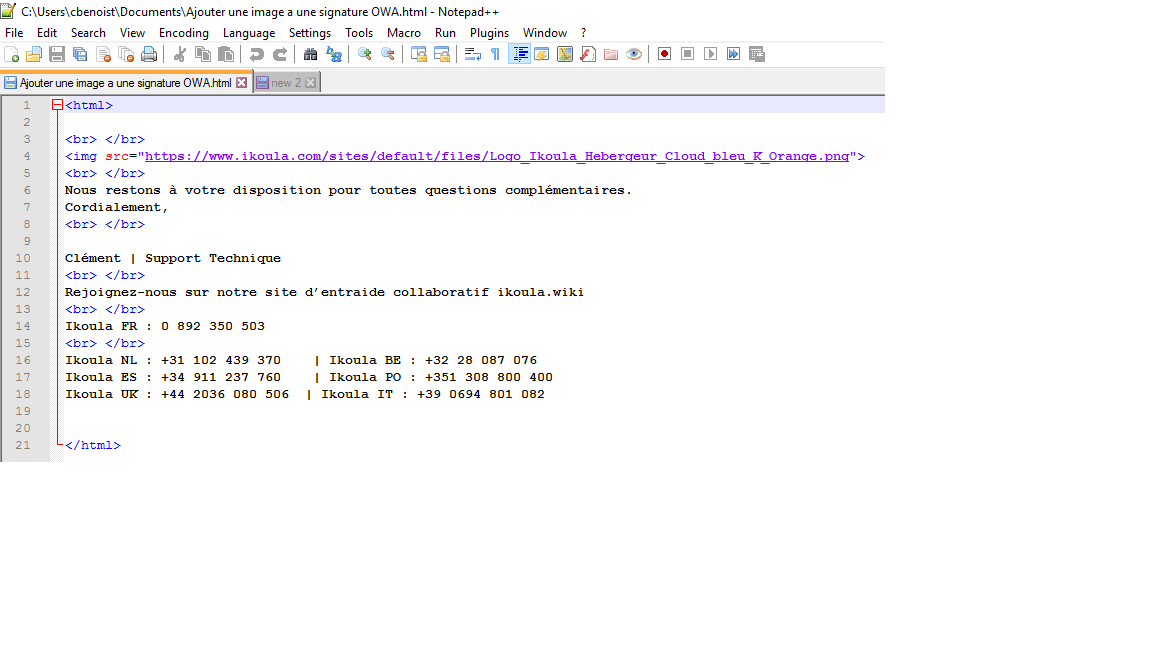1152x648 pixels.
Task: Open Find with binoculars icon
Action: pyautogui.click(x=311, y=54)
